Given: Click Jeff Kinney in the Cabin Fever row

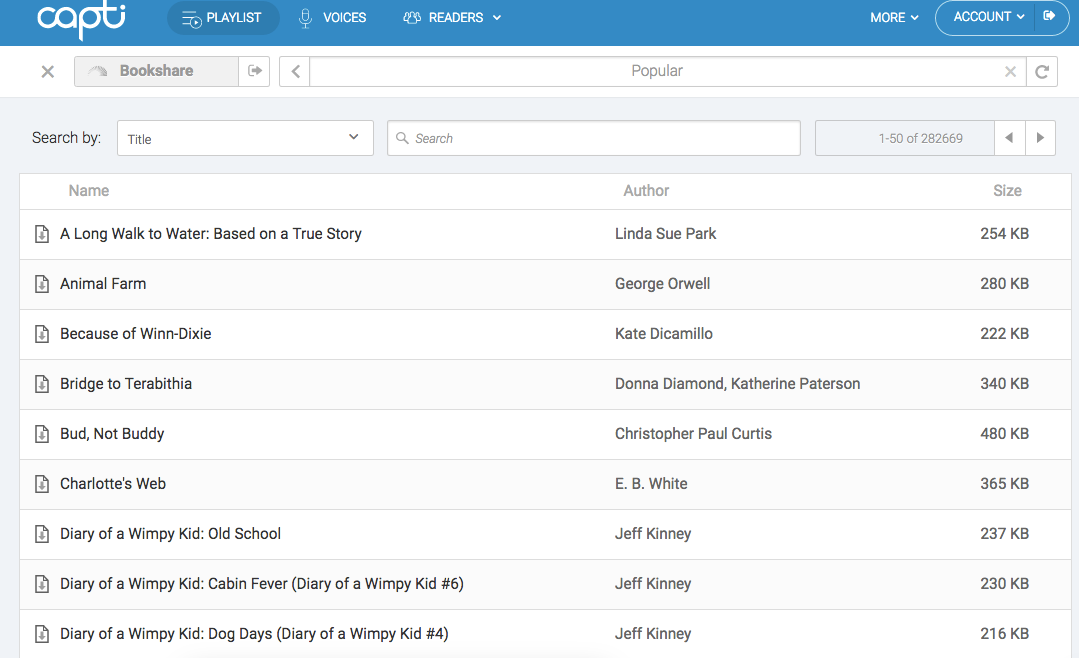Looking at the screenshot, I should [653, 584].
